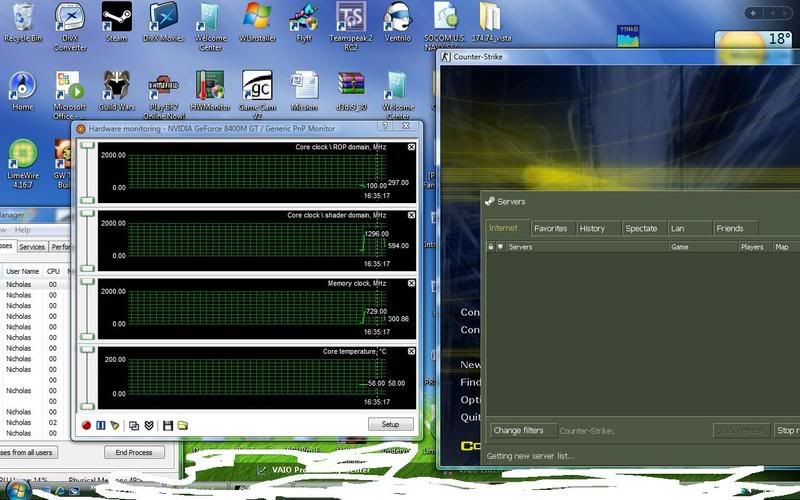Viewport: 800px width, 500px height.
Task: Open the Welcome Center icon beside DivX Movies
Action: [x=210, y=27]
